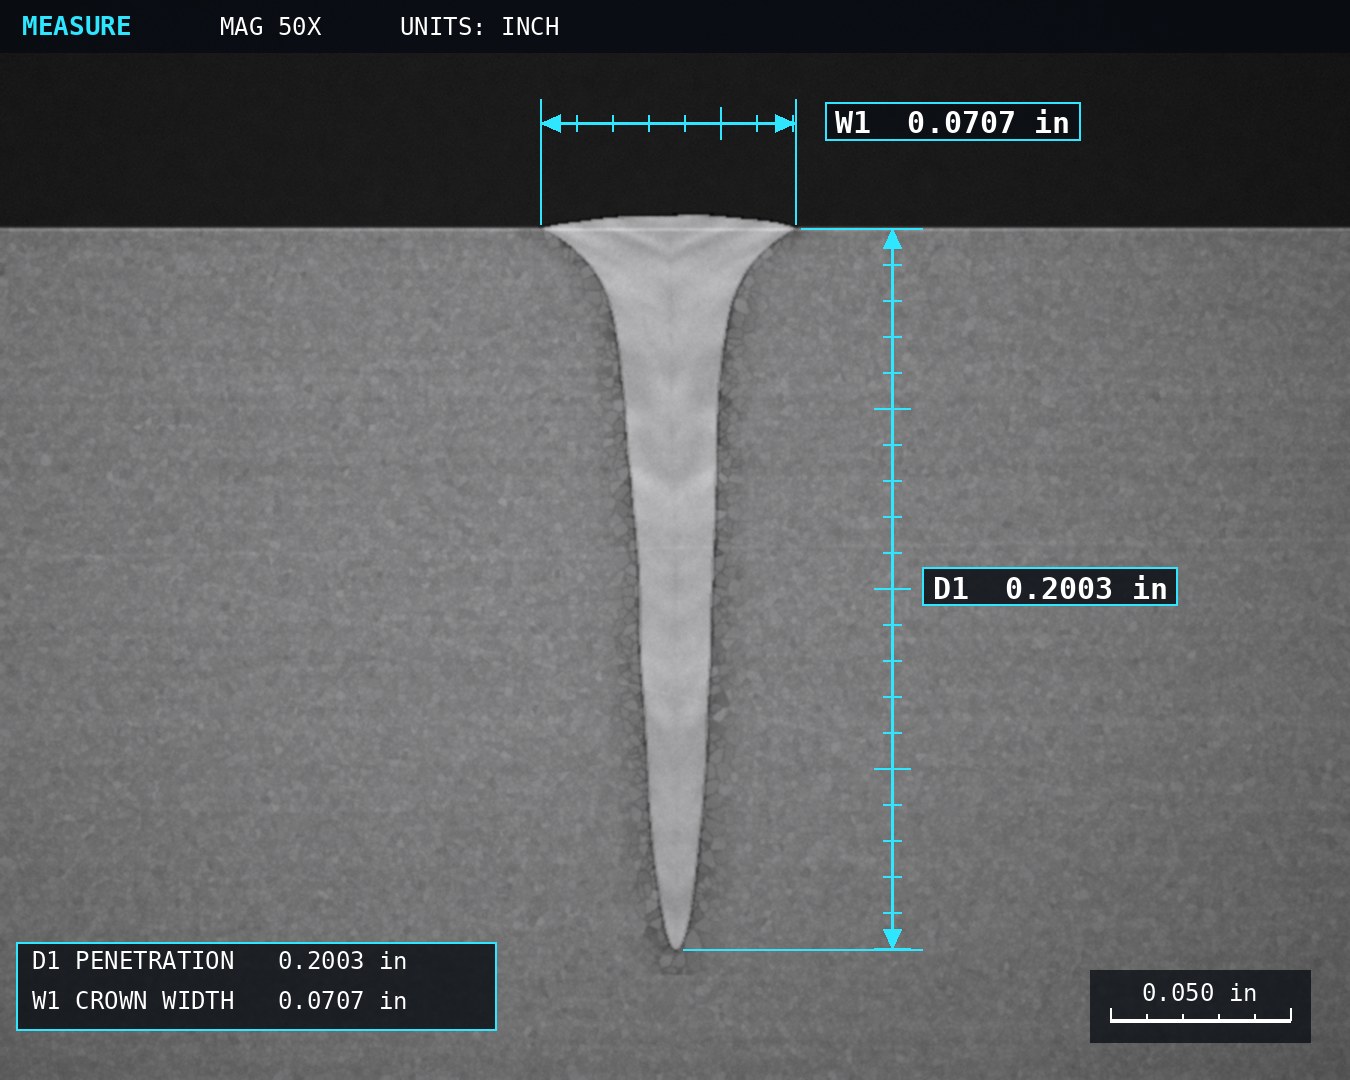Click the UNITS: INCH indicator
Viewport: 1350px width, 1080px height.
pos(479,27)
